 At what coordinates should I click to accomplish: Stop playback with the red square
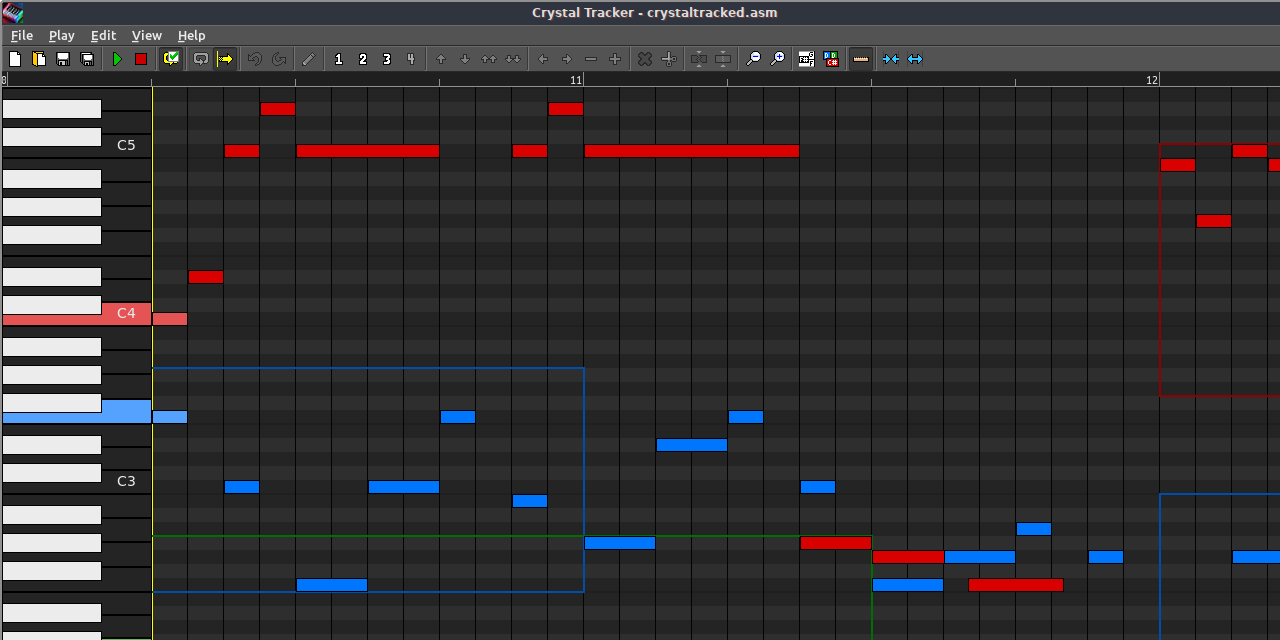(141, 59)
